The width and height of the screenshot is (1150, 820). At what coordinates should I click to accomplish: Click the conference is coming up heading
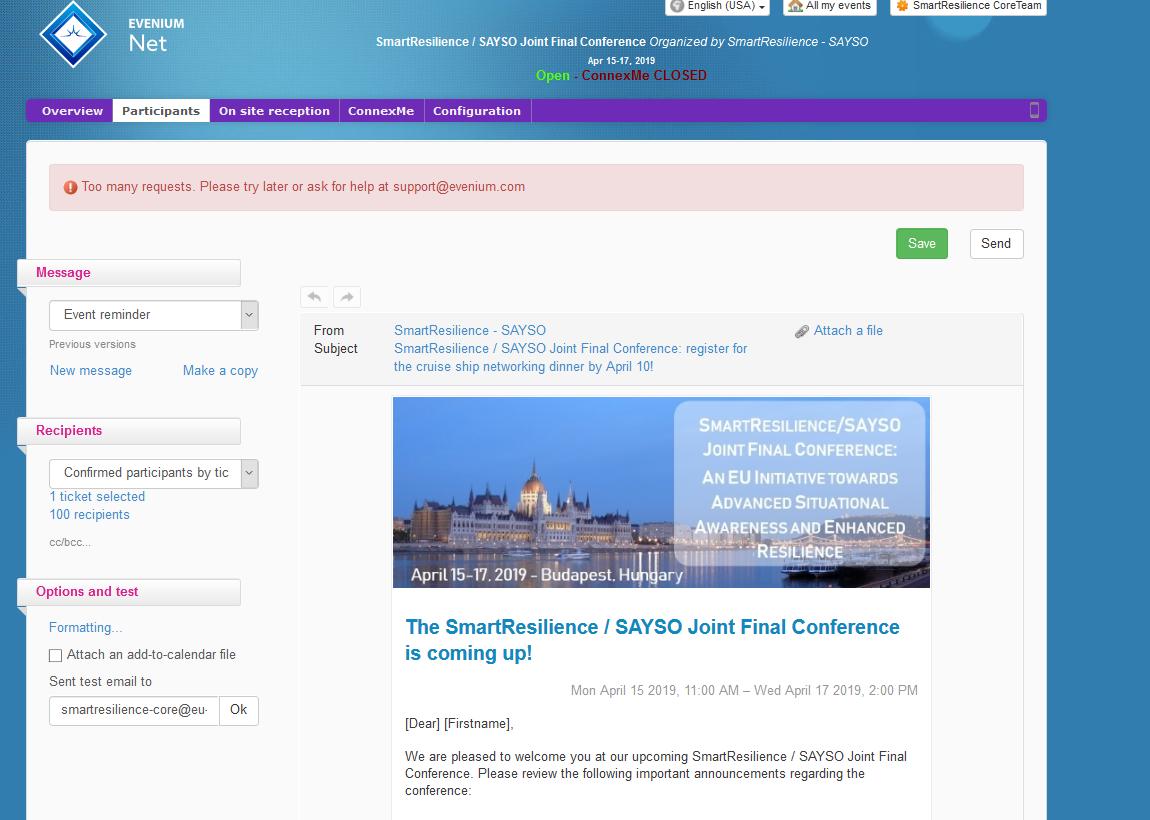(x=652, y=640)
